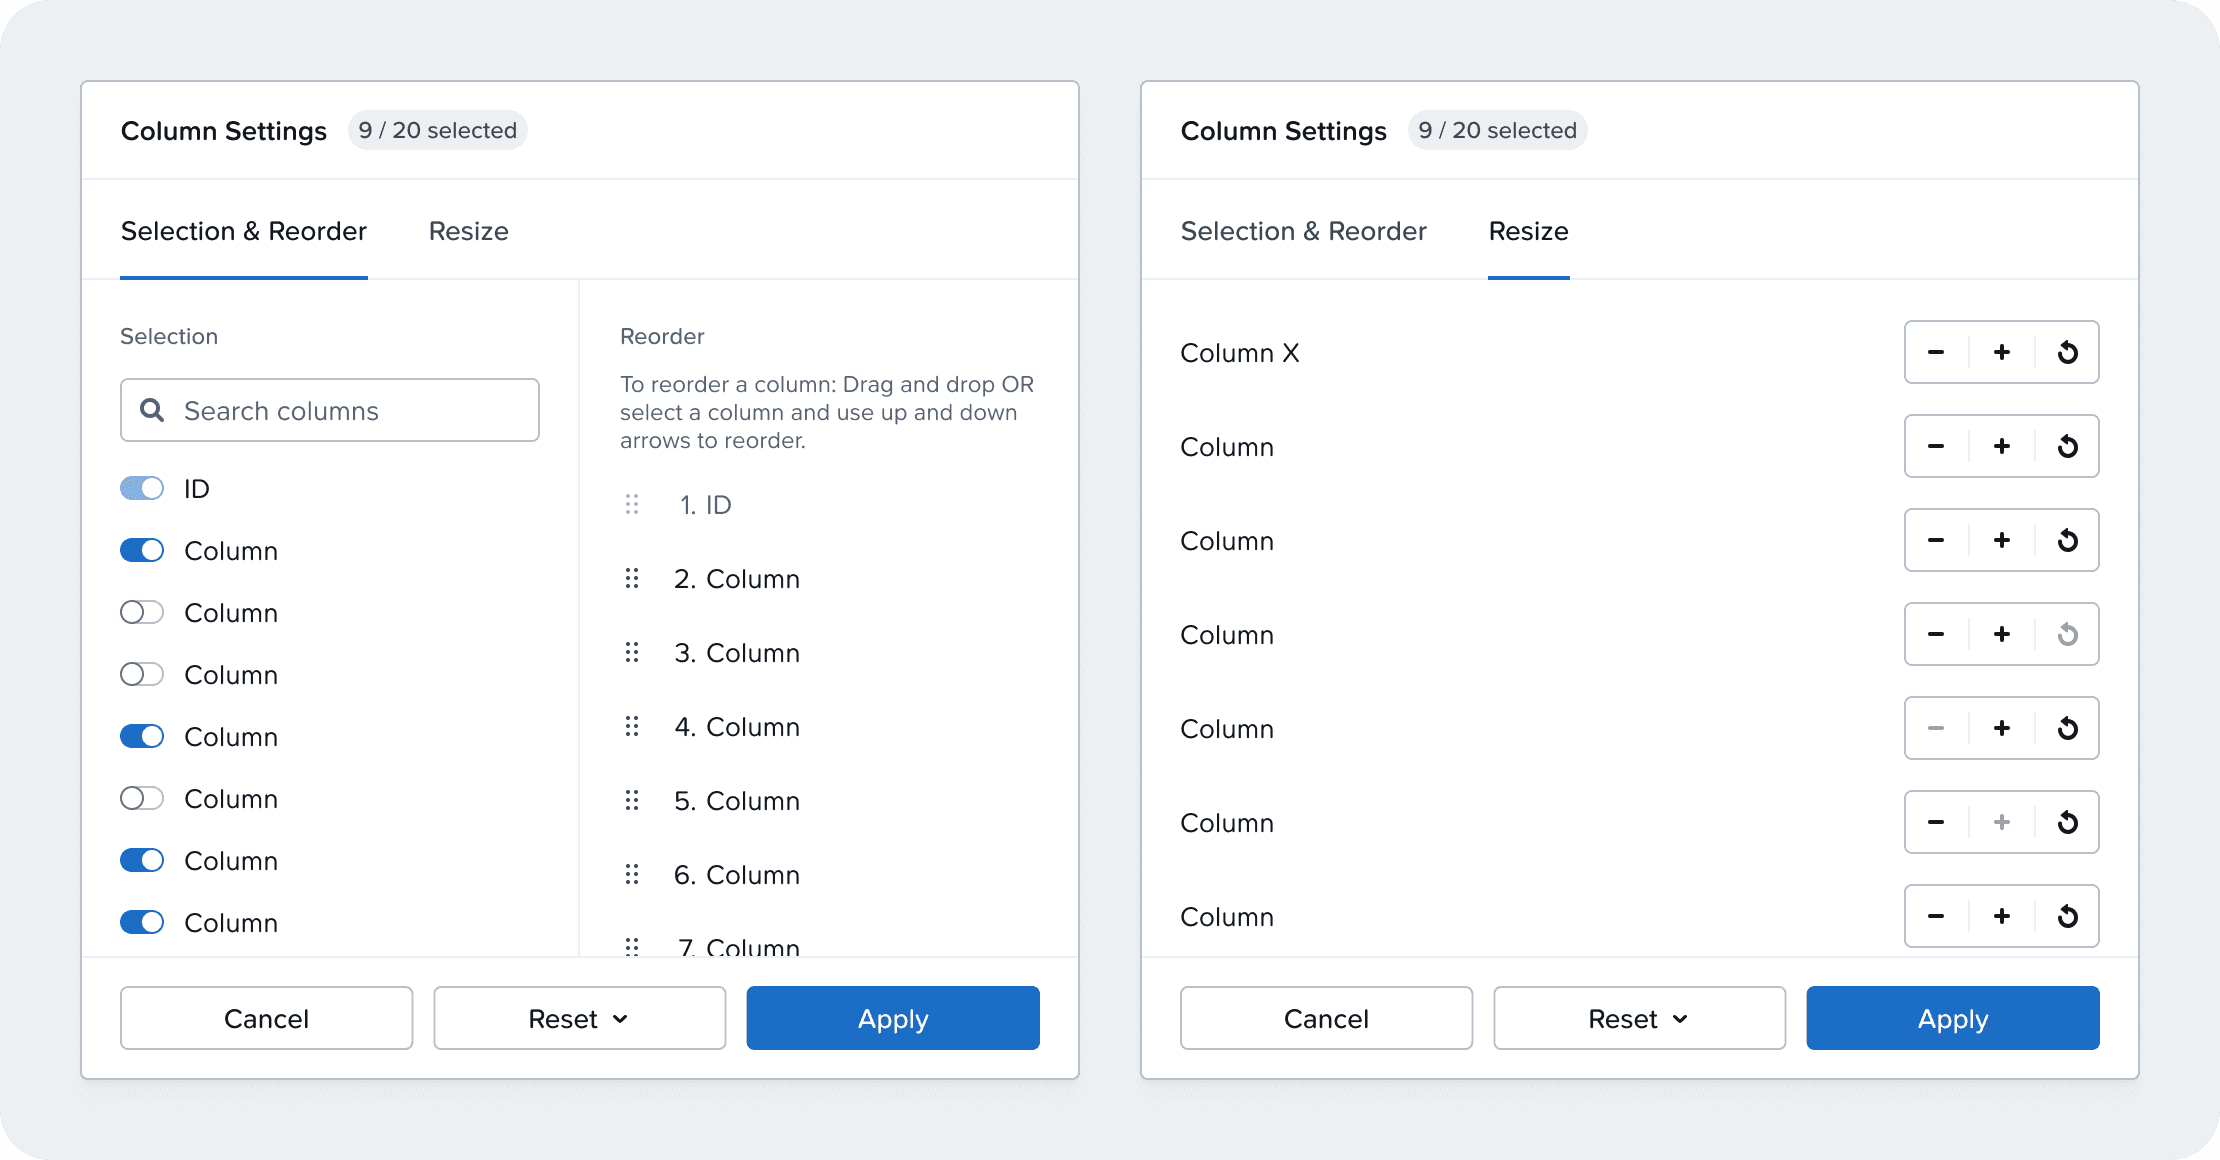Viewport: 2220px width, 1160px height.
Task: Click the plus icon in bottom resize row
Action: [x=2002, y=916]
